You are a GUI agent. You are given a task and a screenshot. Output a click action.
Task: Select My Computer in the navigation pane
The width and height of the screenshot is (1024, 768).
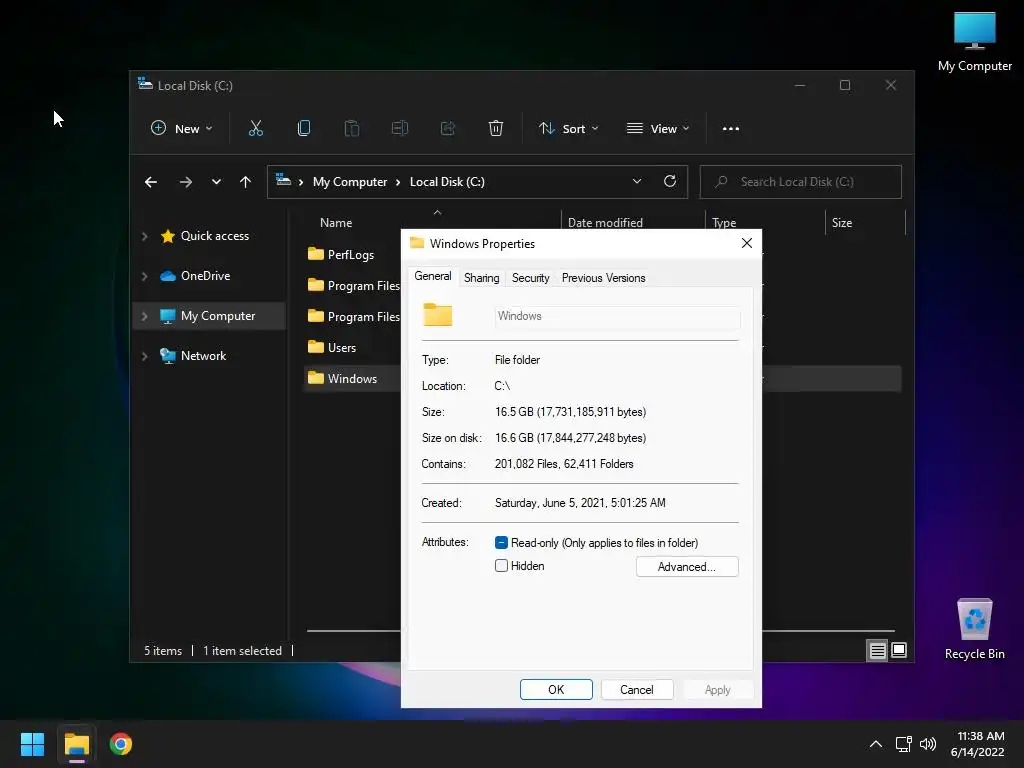209,316
